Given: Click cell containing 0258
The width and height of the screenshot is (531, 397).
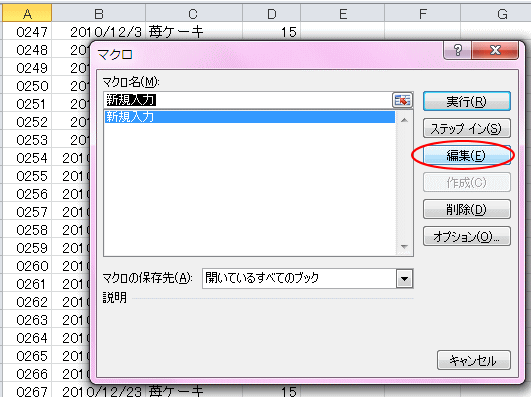Looking at the screenshot, I should click(27, 230).
